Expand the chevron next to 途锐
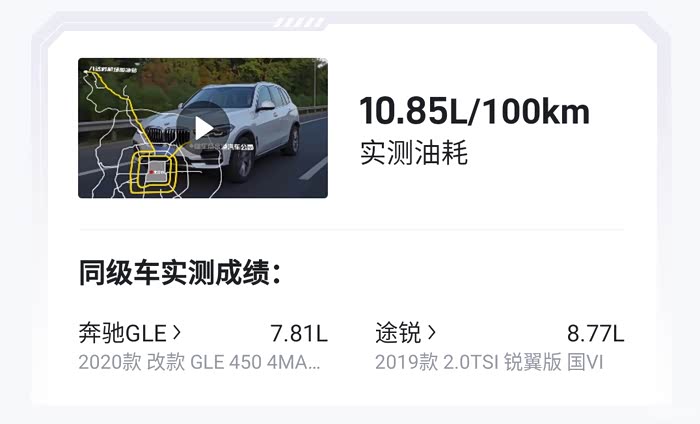 pyautogui.click(x=431, y=333)
